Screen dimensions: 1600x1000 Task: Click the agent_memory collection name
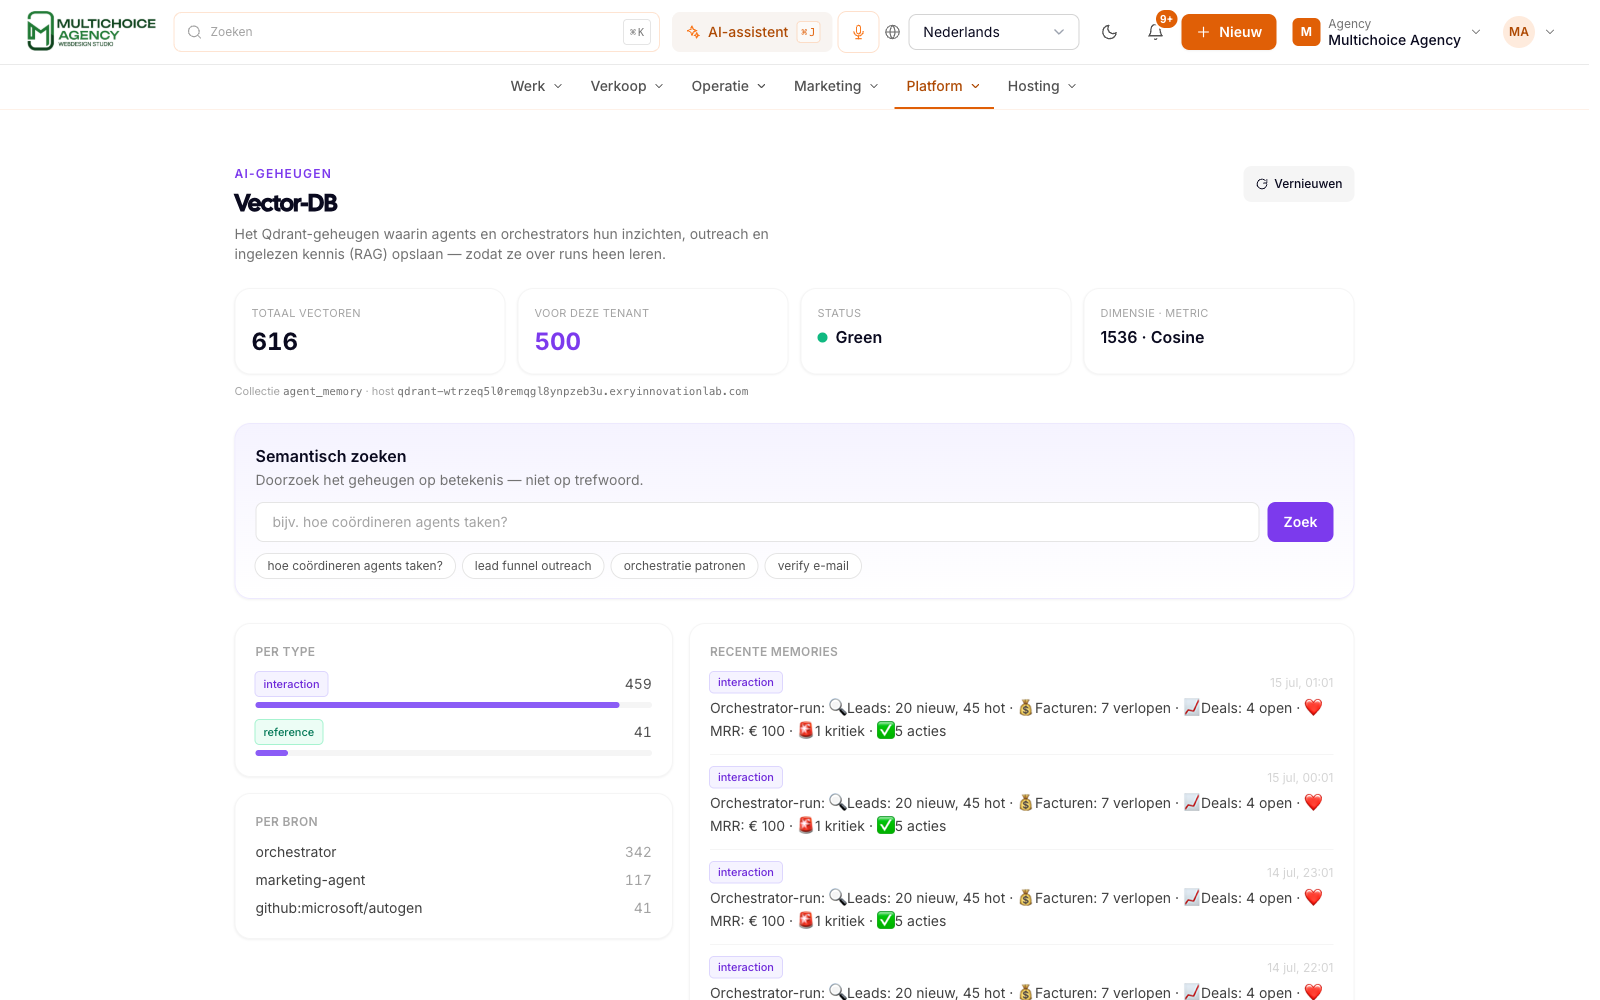322,392
